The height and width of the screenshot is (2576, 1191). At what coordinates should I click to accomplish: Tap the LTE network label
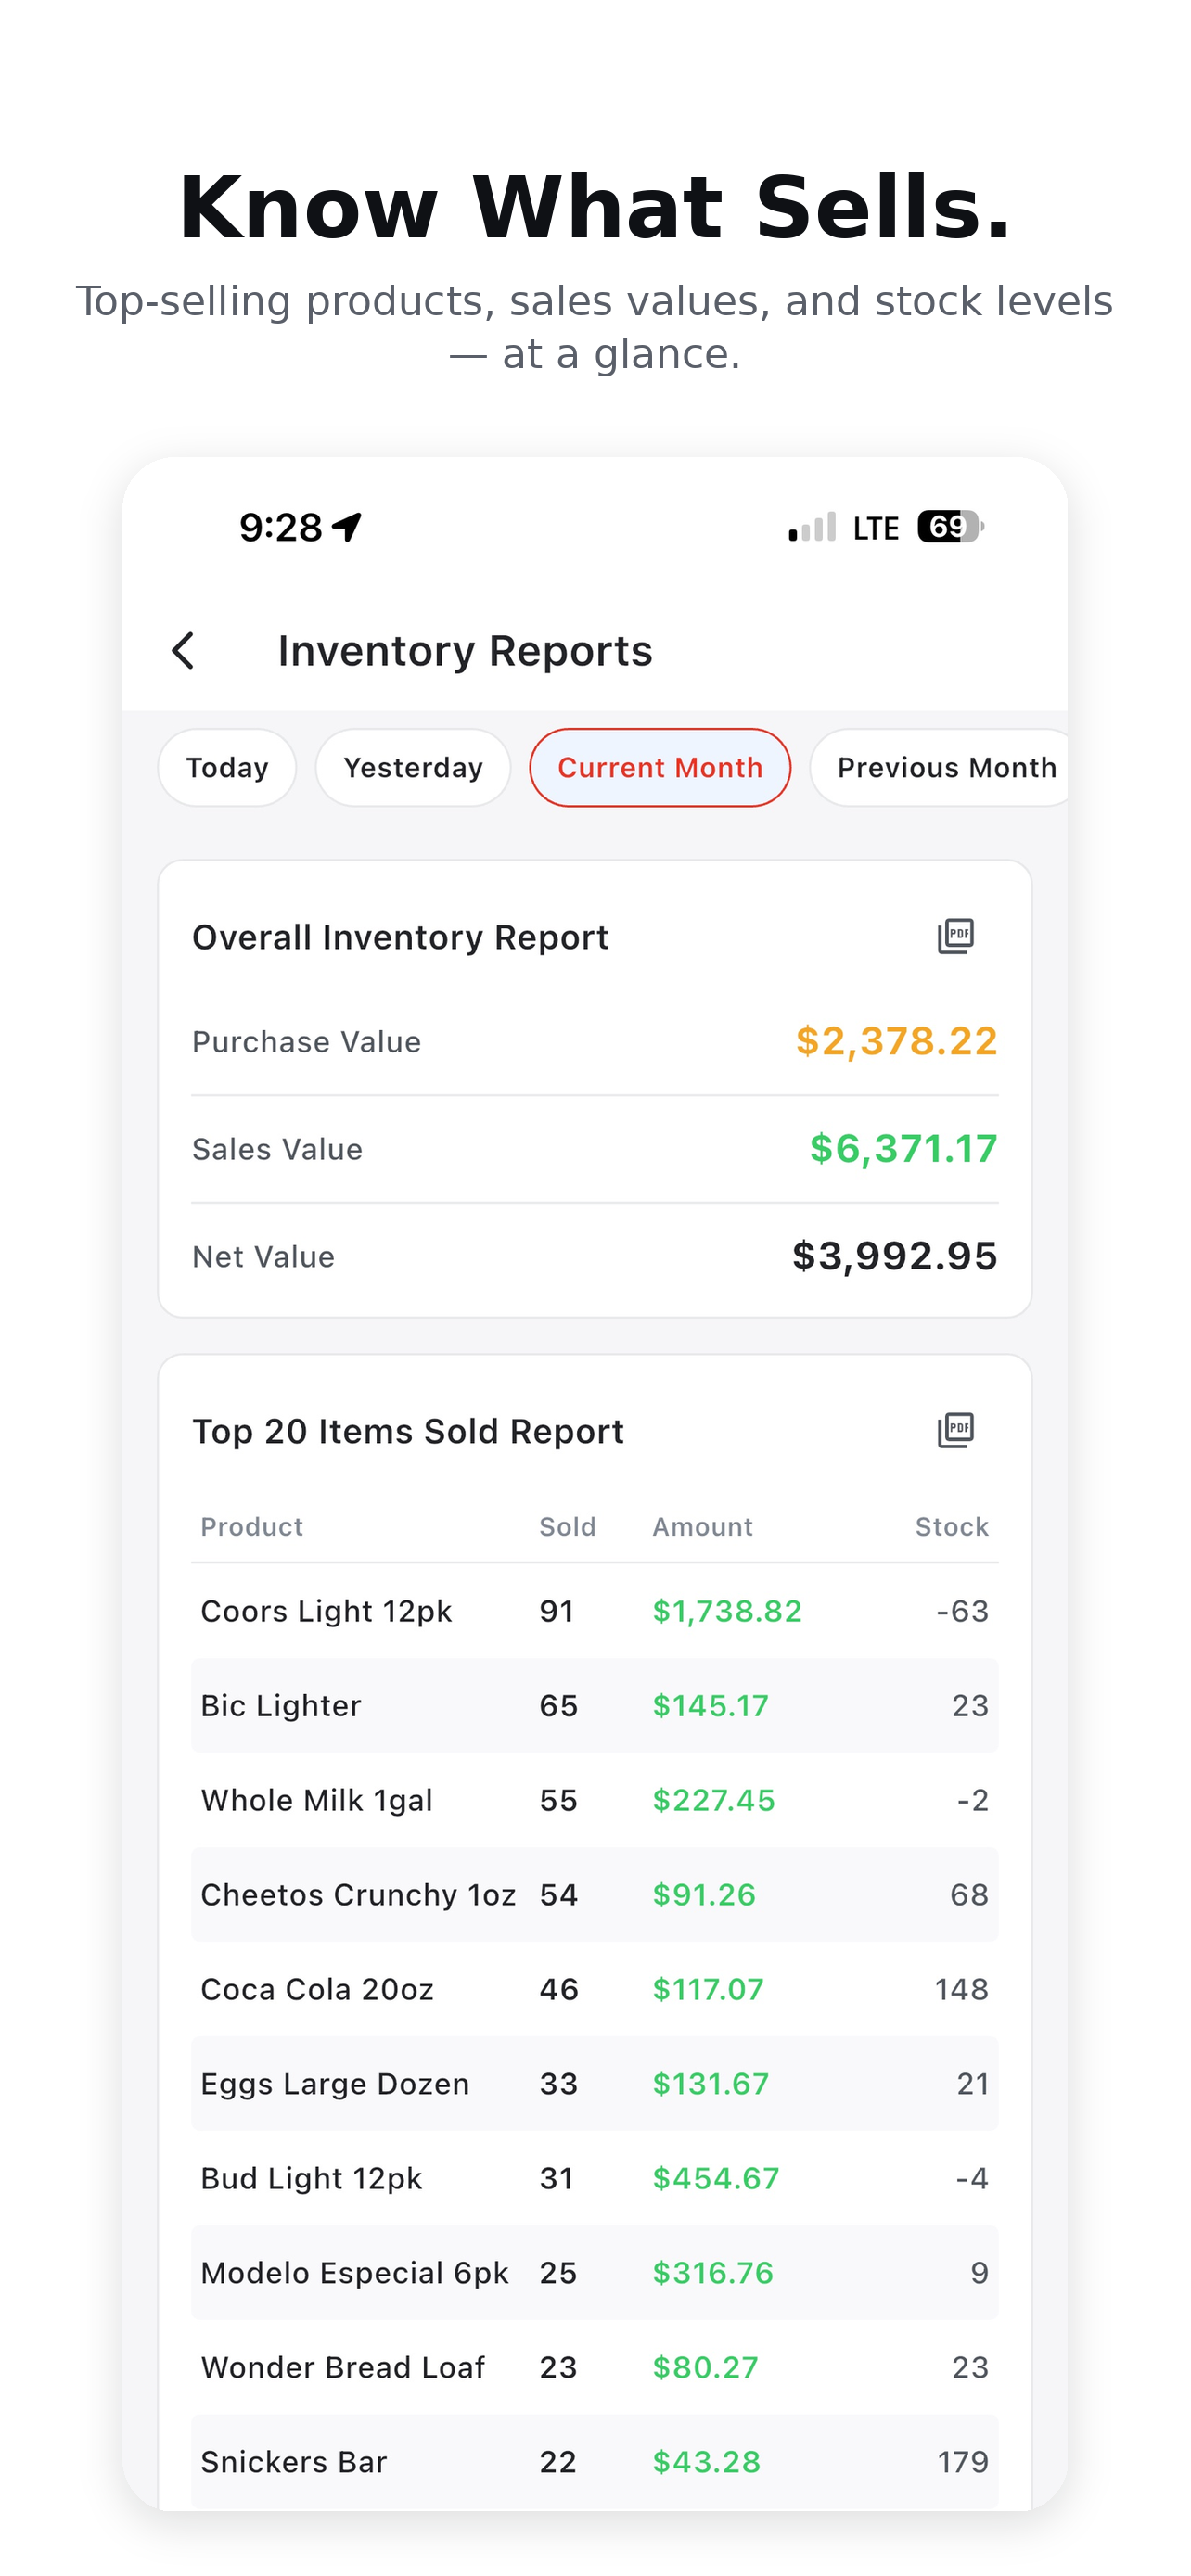point(876,528)
